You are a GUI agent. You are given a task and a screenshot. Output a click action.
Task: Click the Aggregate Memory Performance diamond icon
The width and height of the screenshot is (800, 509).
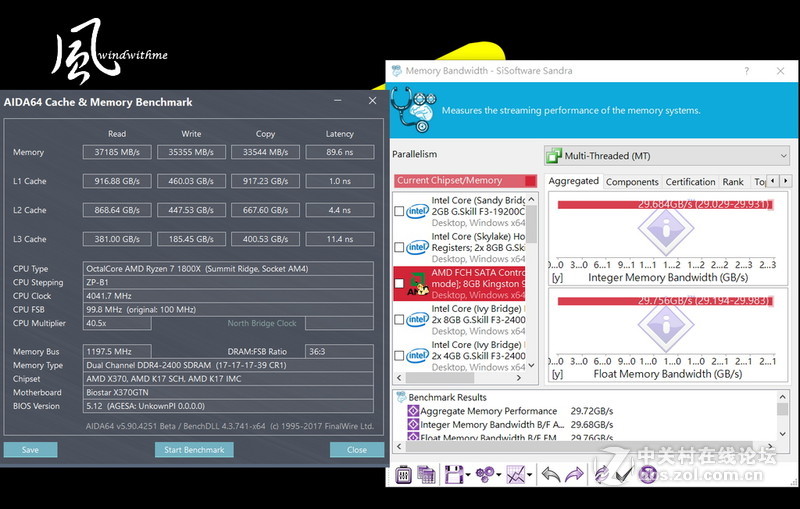click(413, 411)
